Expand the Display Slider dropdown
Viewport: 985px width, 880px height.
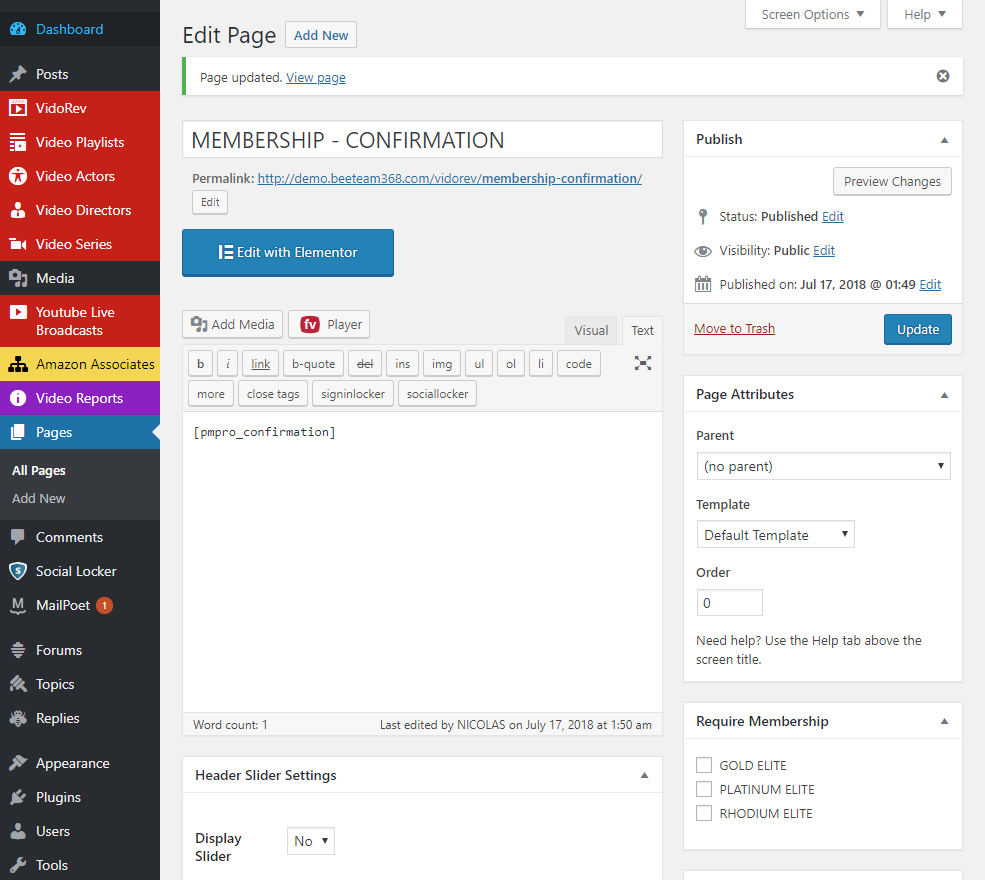click(x=310, y=841)
